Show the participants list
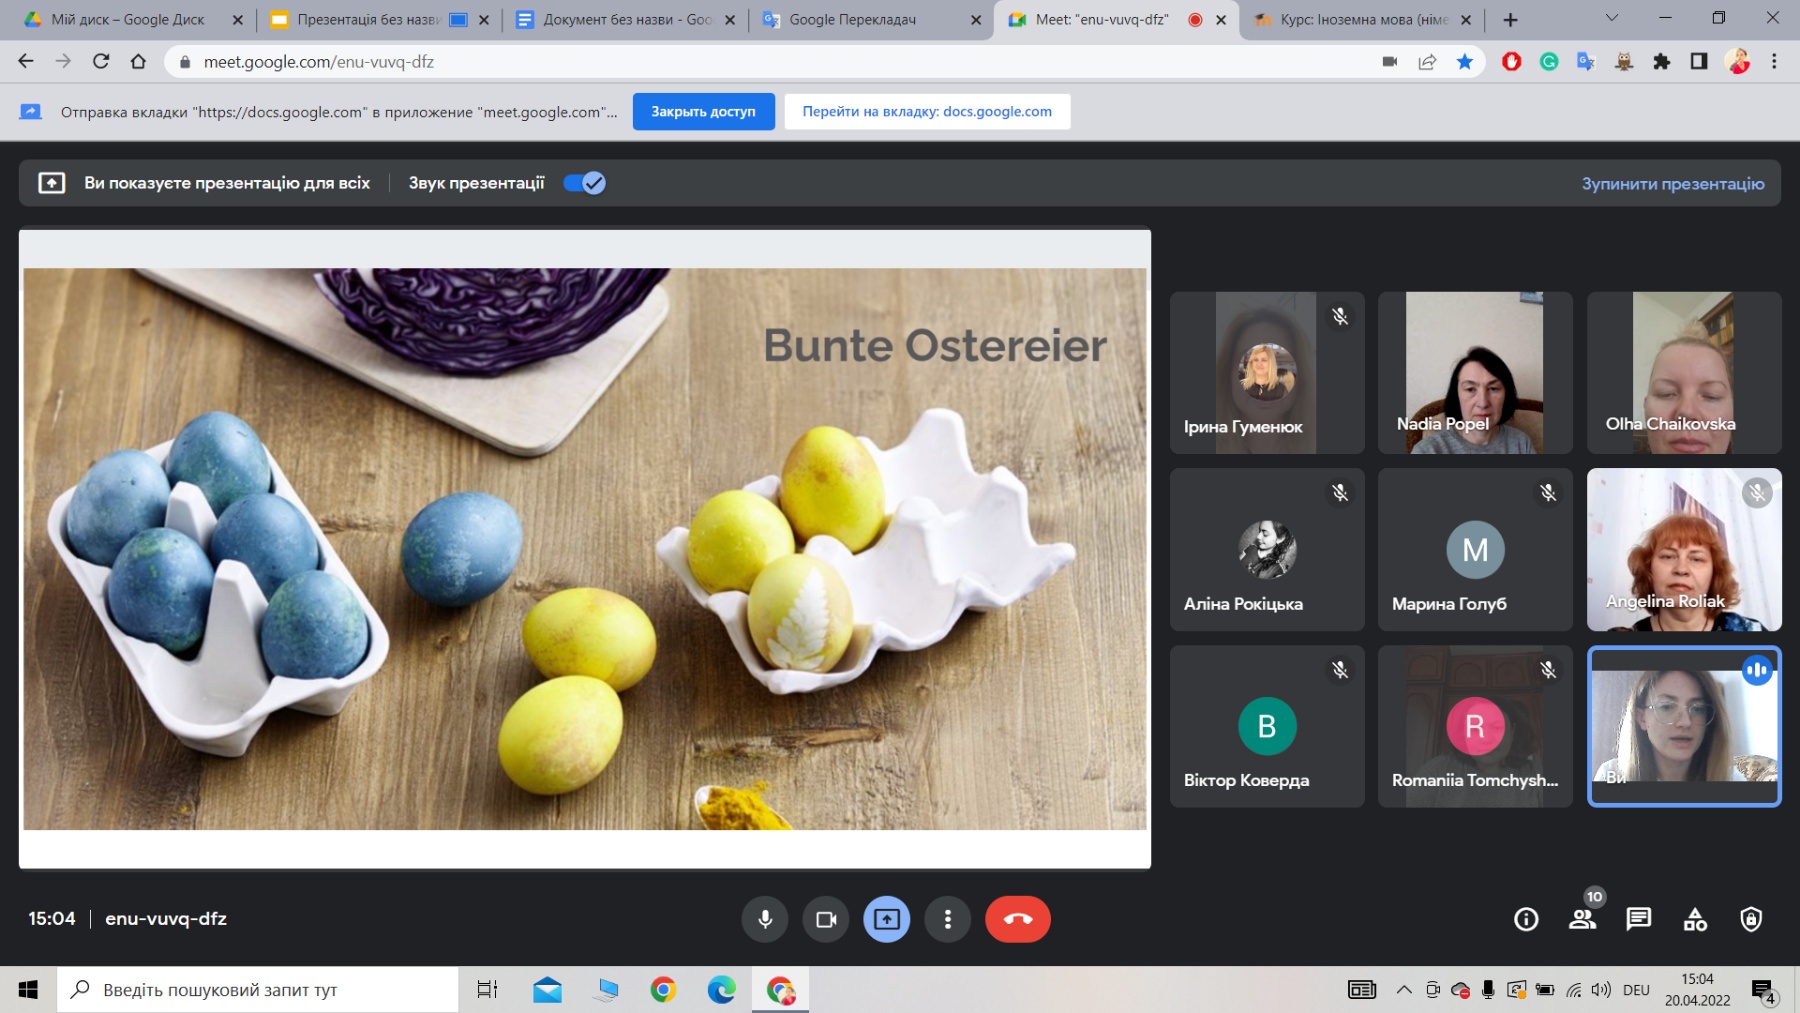The width and height of the screenshot is (1800, 1013). 1582,919
